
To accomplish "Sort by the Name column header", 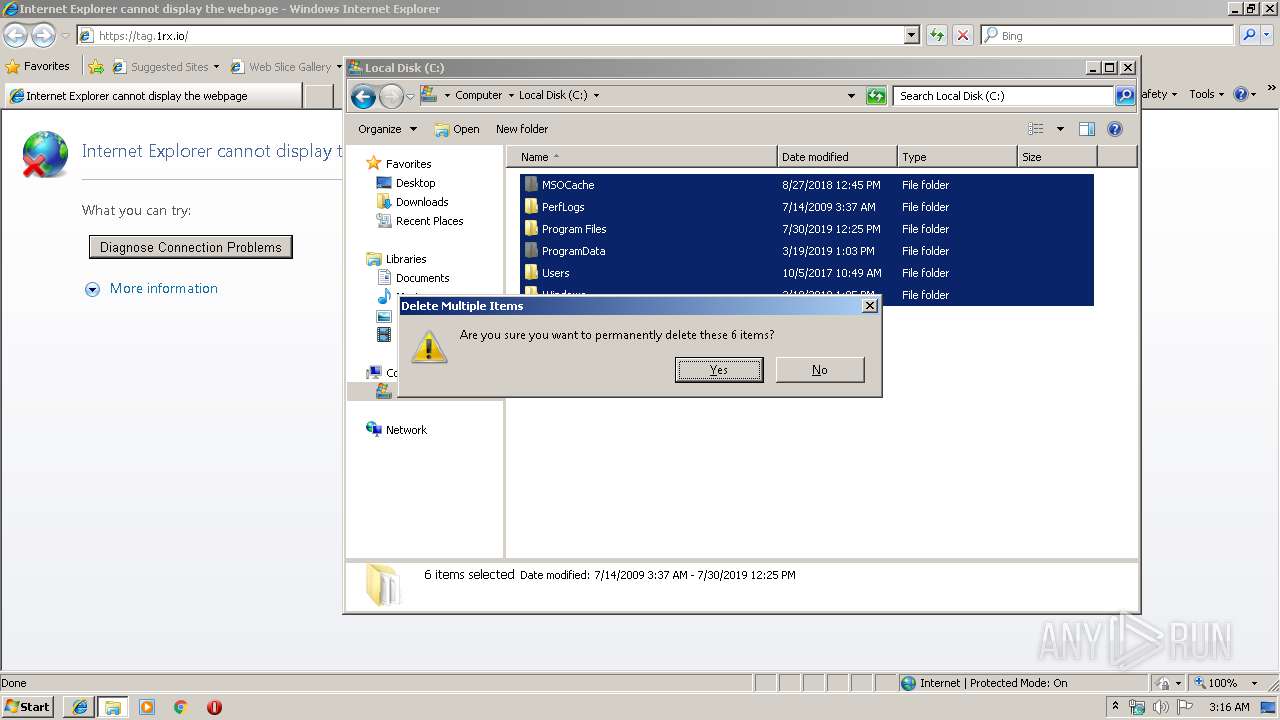I will pos(642,157).
